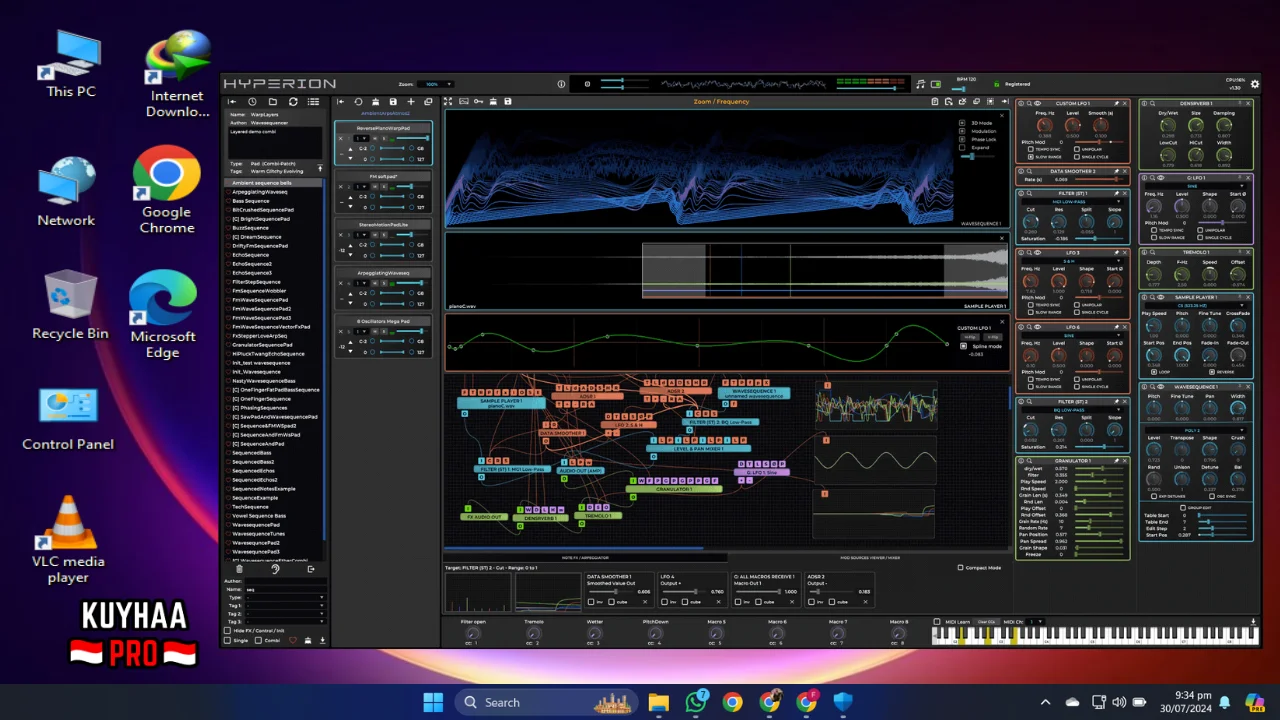The width and height of the screenshot is (1280, 720).
Task: Open MG1 Low-Pass filter type dropdown
Action: click(1072, 202)
